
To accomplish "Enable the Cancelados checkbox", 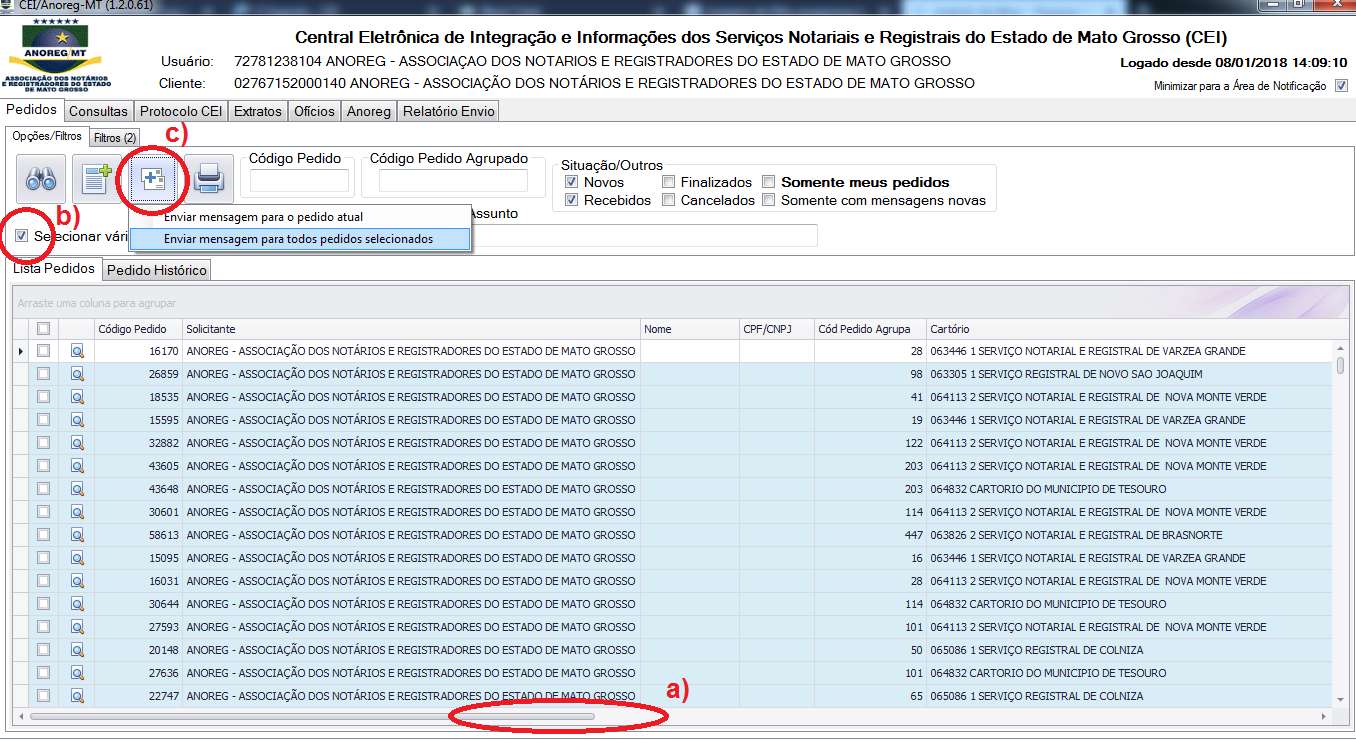I will click(x=668, y=200).
